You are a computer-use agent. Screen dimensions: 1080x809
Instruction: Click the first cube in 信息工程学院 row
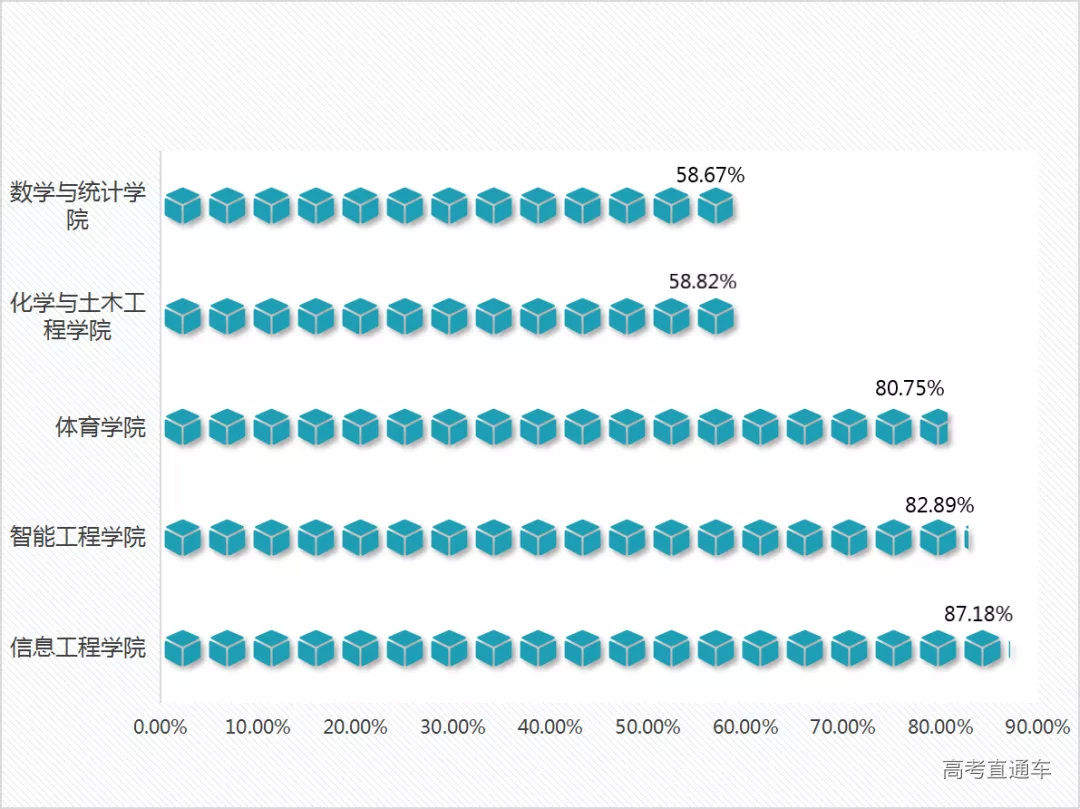point(182,649)
